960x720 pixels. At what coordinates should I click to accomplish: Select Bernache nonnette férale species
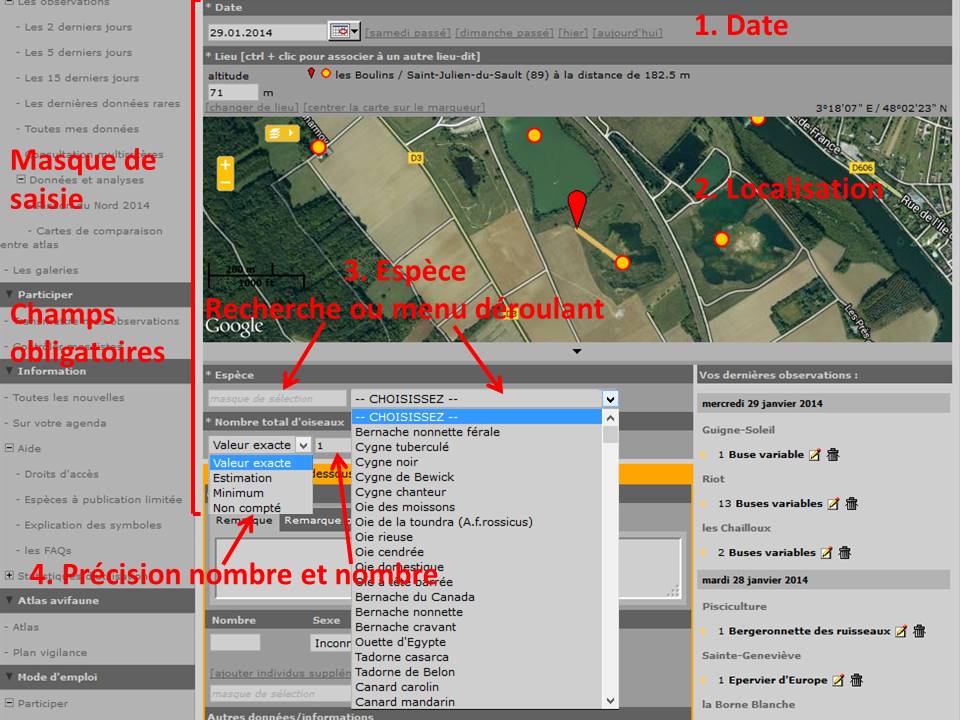477,432
